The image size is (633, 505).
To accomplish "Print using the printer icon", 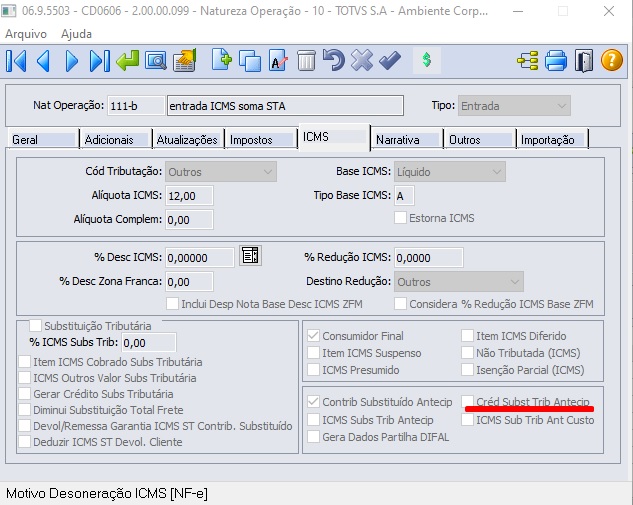I will click(556, 61).
